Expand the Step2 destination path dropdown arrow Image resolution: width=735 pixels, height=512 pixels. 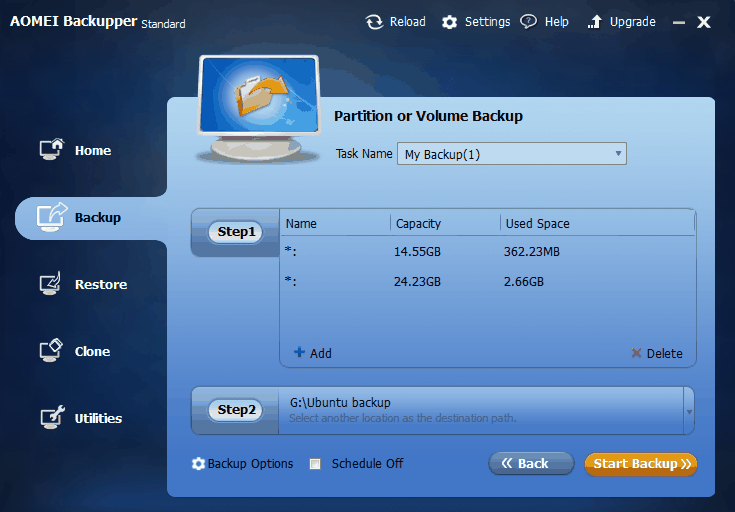689,412
